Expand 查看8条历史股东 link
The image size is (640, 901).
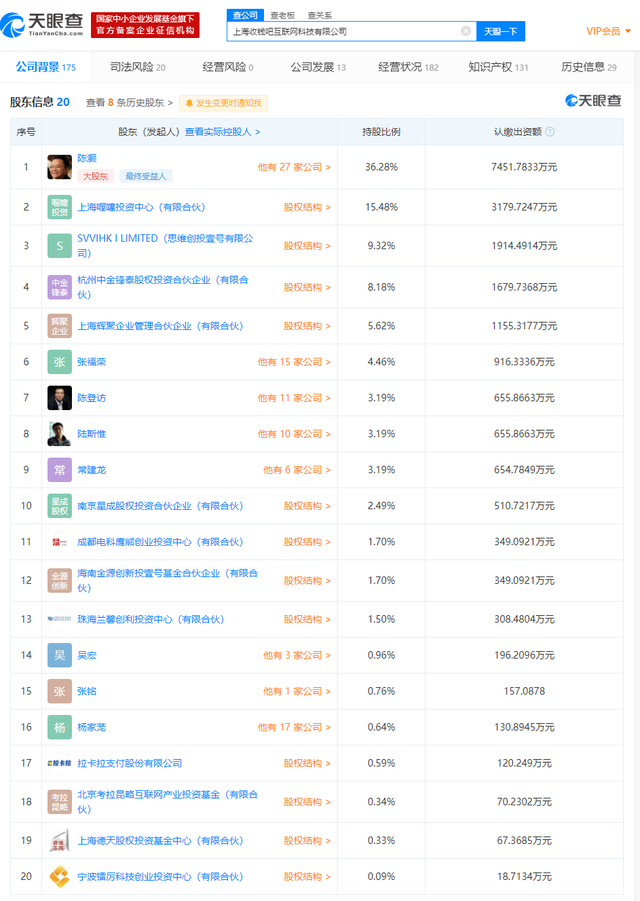129,103
